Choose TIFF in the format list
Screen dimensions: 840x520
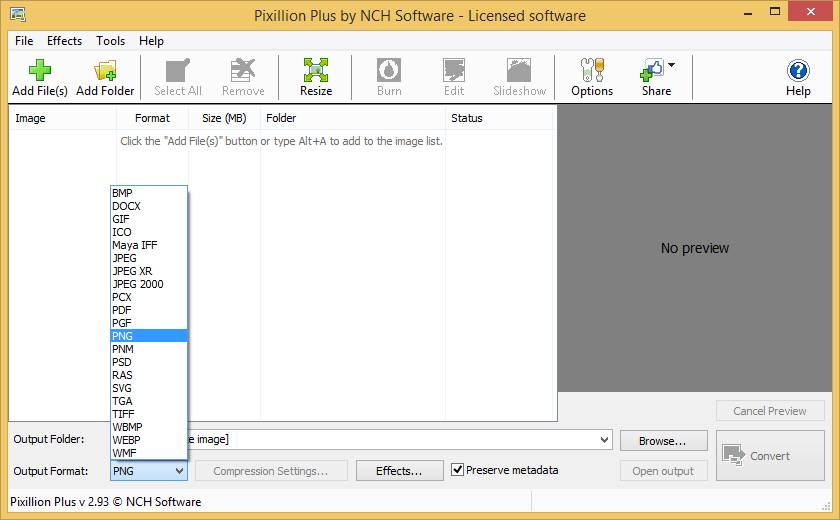123,414
